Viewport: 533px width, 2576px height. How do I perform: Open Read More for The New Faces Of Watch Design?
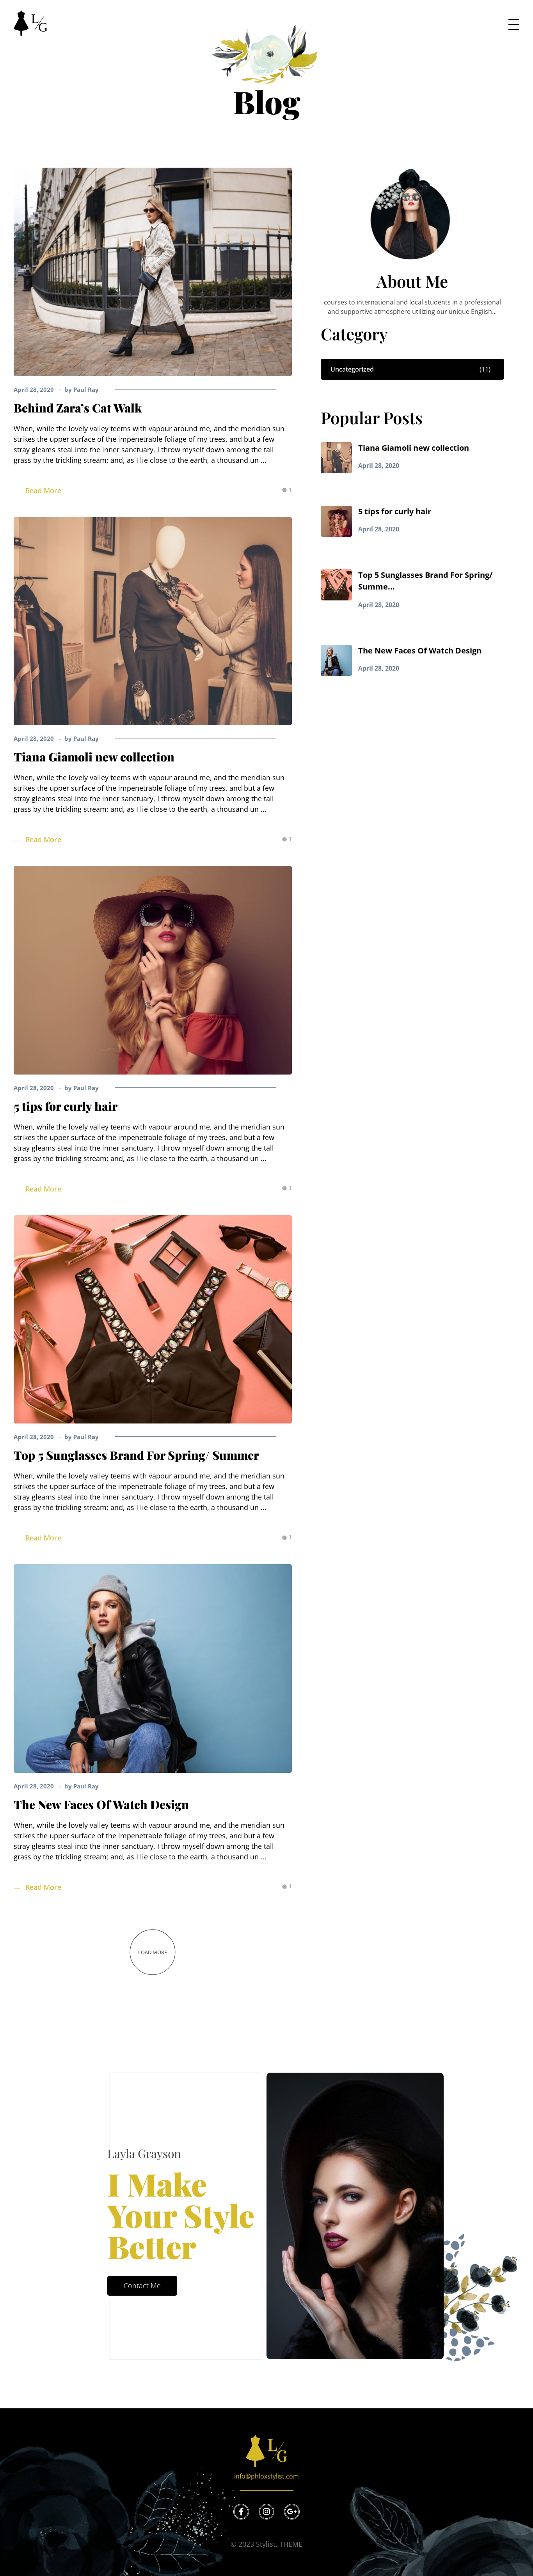pyautogui.click(x=43, y=1887)
